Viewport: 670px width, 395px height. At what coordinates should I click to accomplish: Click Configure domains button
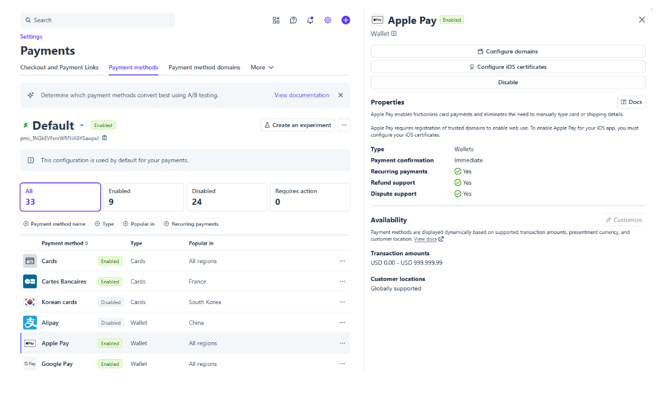click(508, 51)
